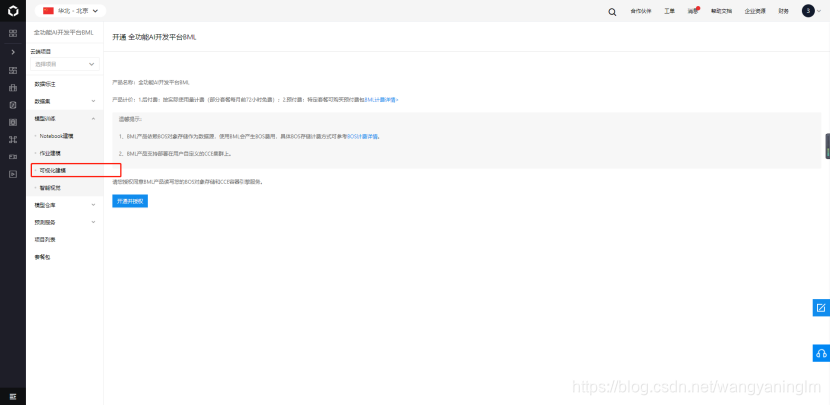Open 财务 in top navigation

click(x=783, y=11)
